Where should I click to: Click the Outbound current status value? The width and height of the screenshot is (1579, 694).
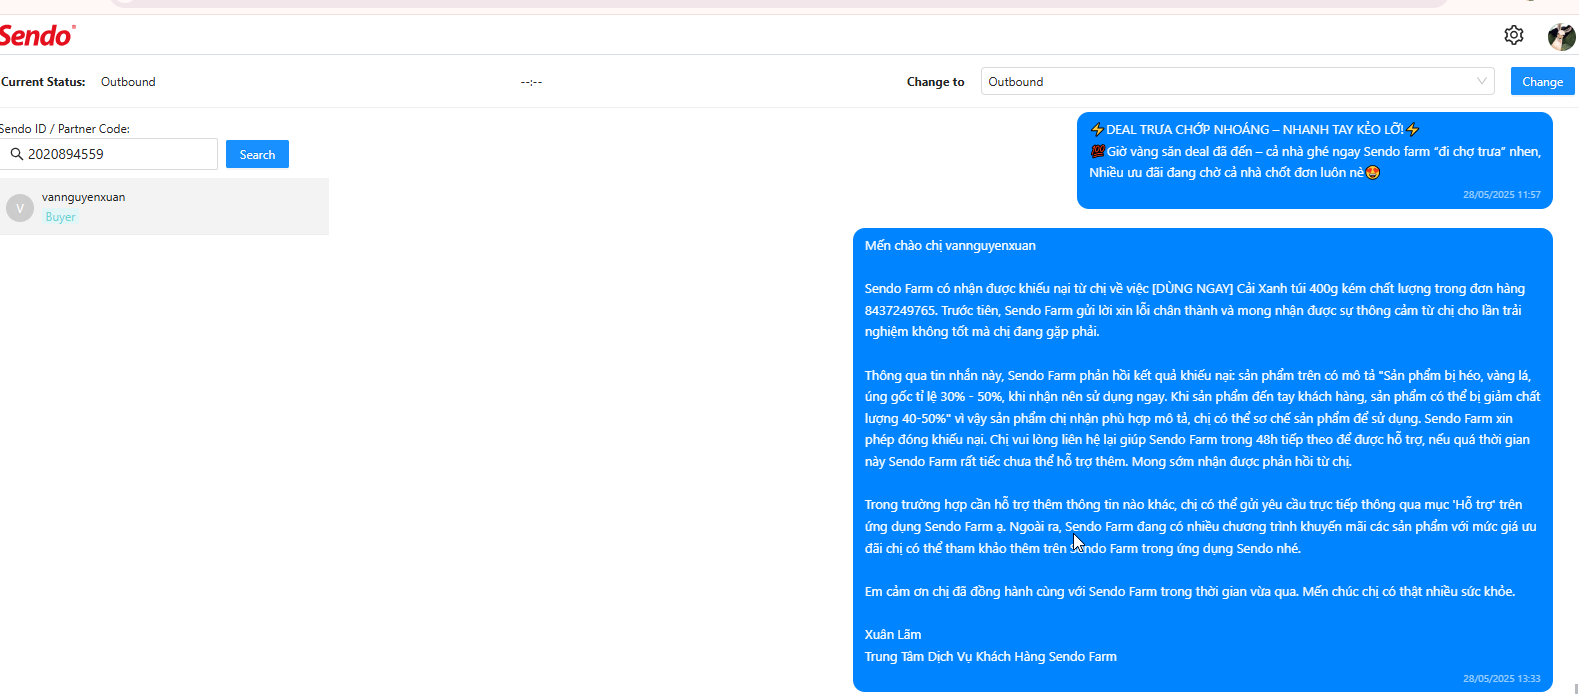click(128, 82)
